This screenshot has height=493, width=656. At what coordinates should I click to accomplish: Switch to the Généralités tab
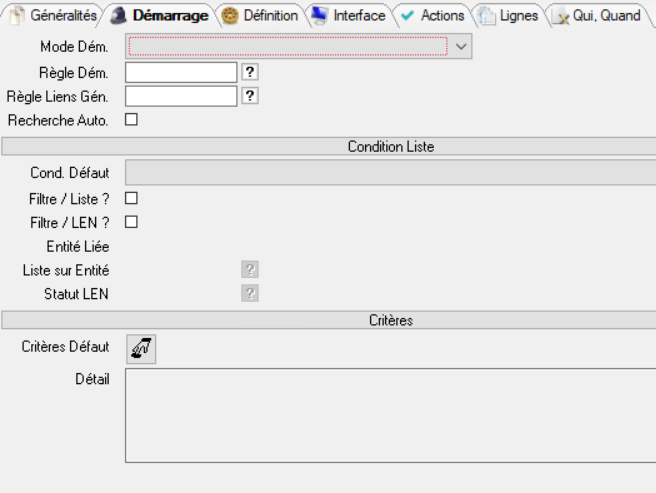click(54, 16)
